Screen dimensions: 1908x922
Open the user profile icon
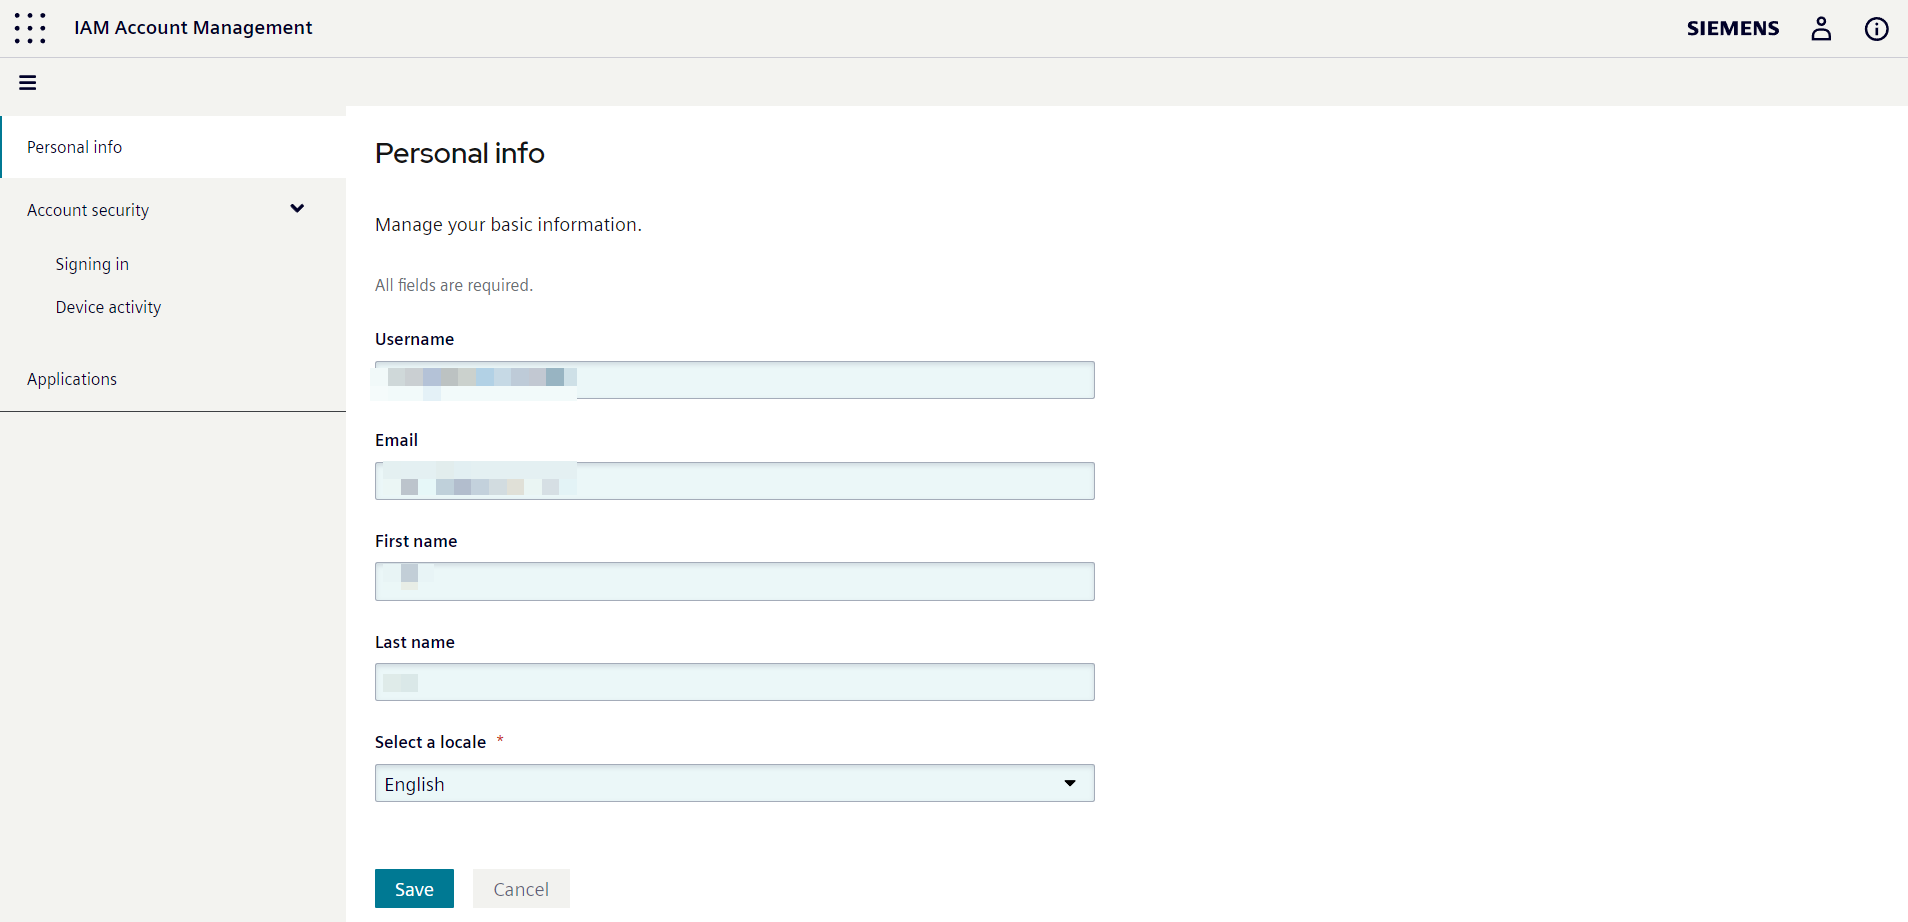click(x=1821, y=29)
